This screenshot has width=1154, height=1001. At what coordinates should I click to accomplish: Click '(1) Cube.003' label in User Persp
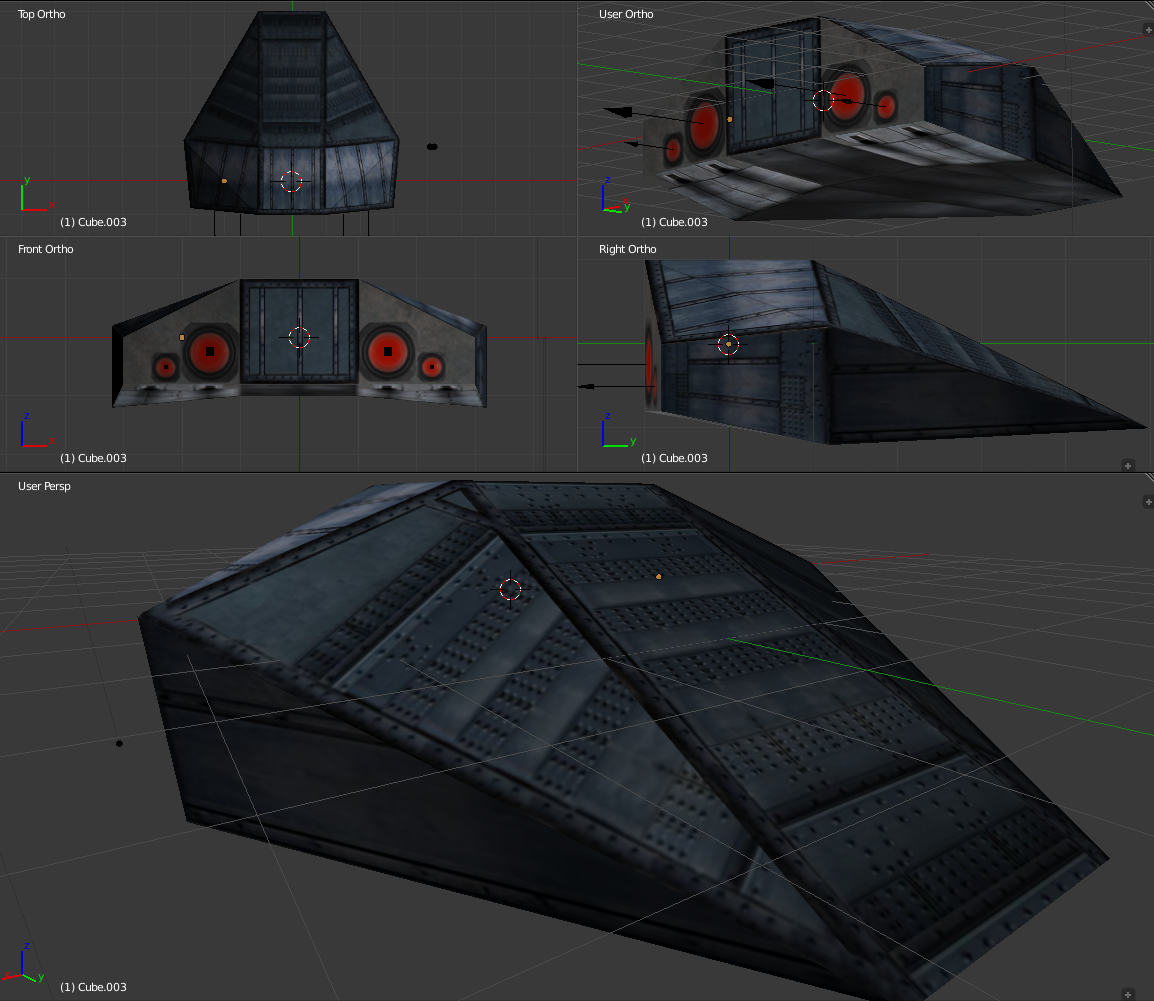[x=93, y=987]
